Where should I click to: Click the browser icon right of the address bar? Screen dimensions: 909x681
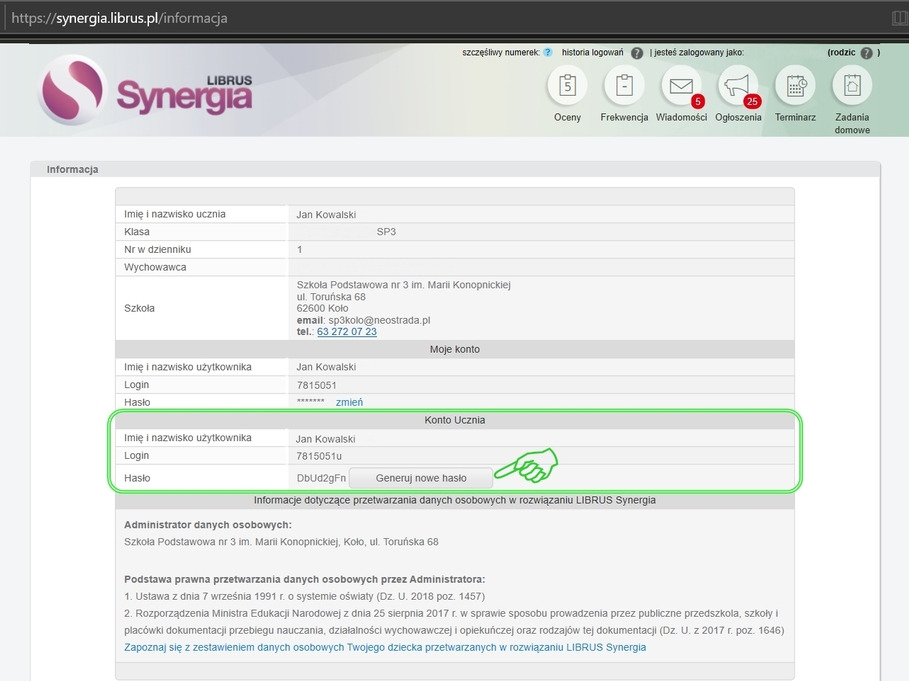899,18
